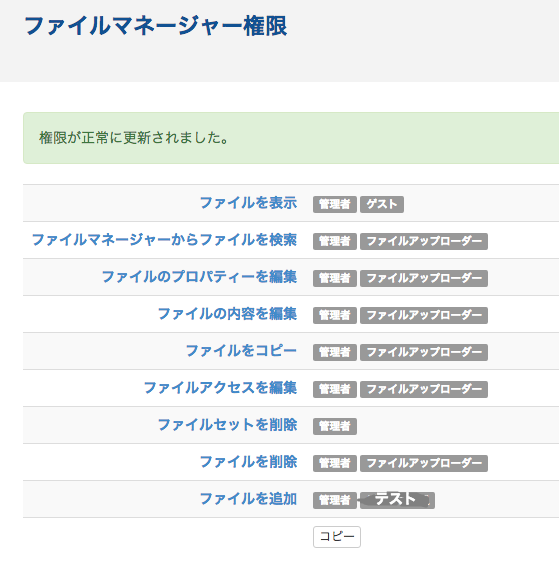Viewport: 559px width, 576px height.
Task: Open ファイルアクセスを編集 permission link
Action: pyautogui.click(x=220, y=388)
